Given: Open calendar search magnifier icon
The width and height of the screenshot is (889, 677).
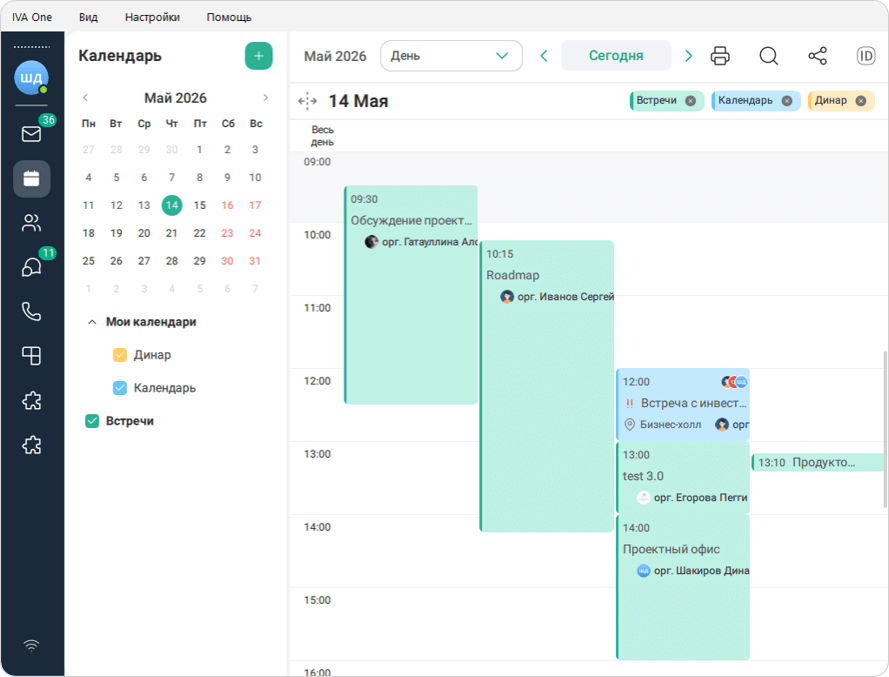Looking at the screenshot, I should (x=768, y=56).
